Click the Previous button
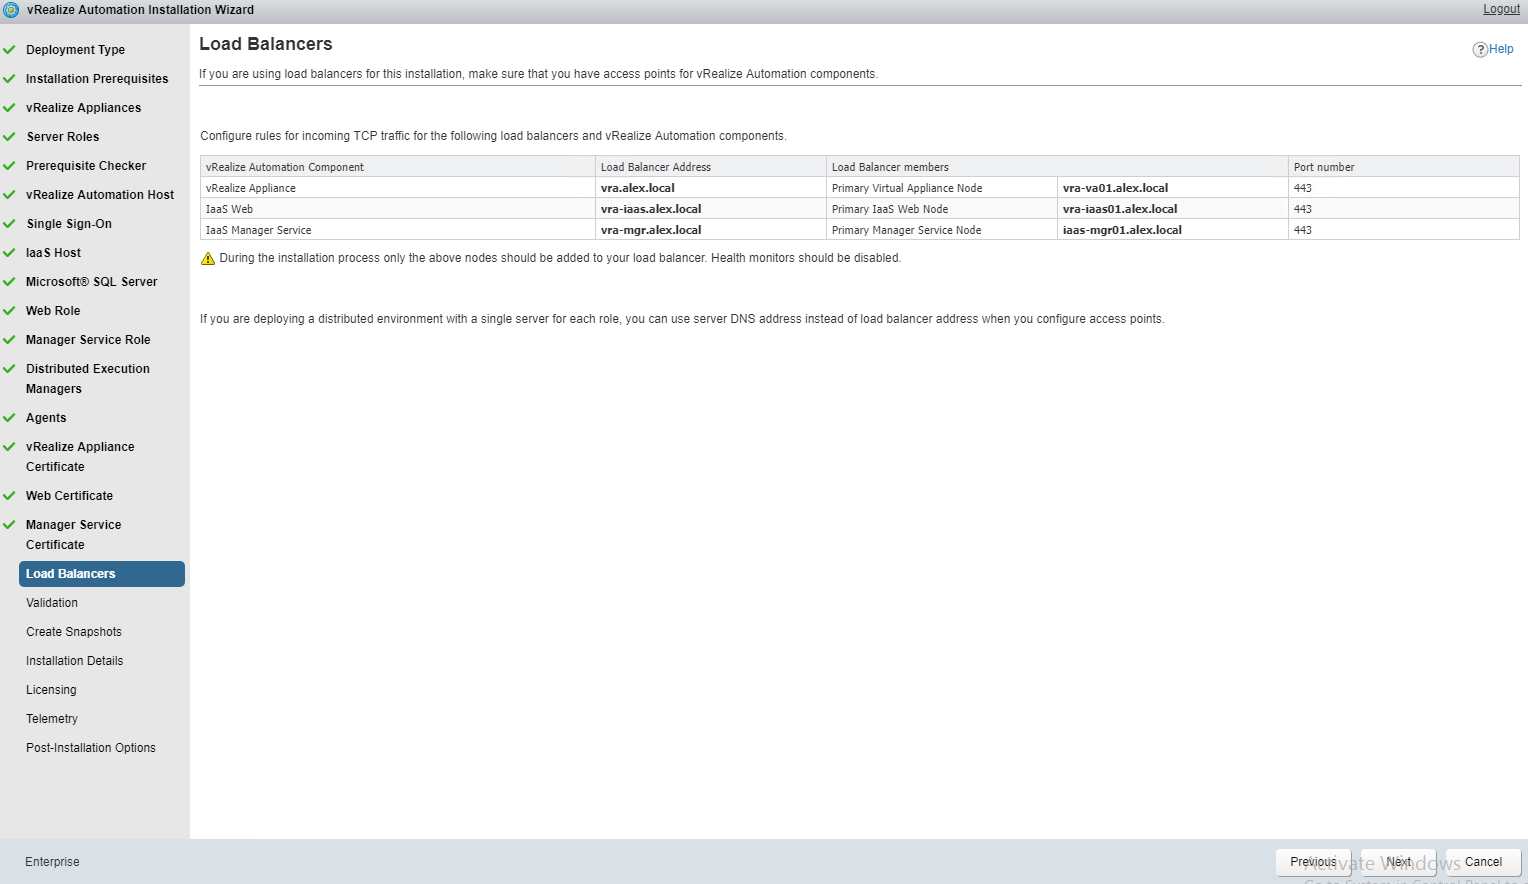This screenshot has height=884, width=1528. click(1313, 862)
